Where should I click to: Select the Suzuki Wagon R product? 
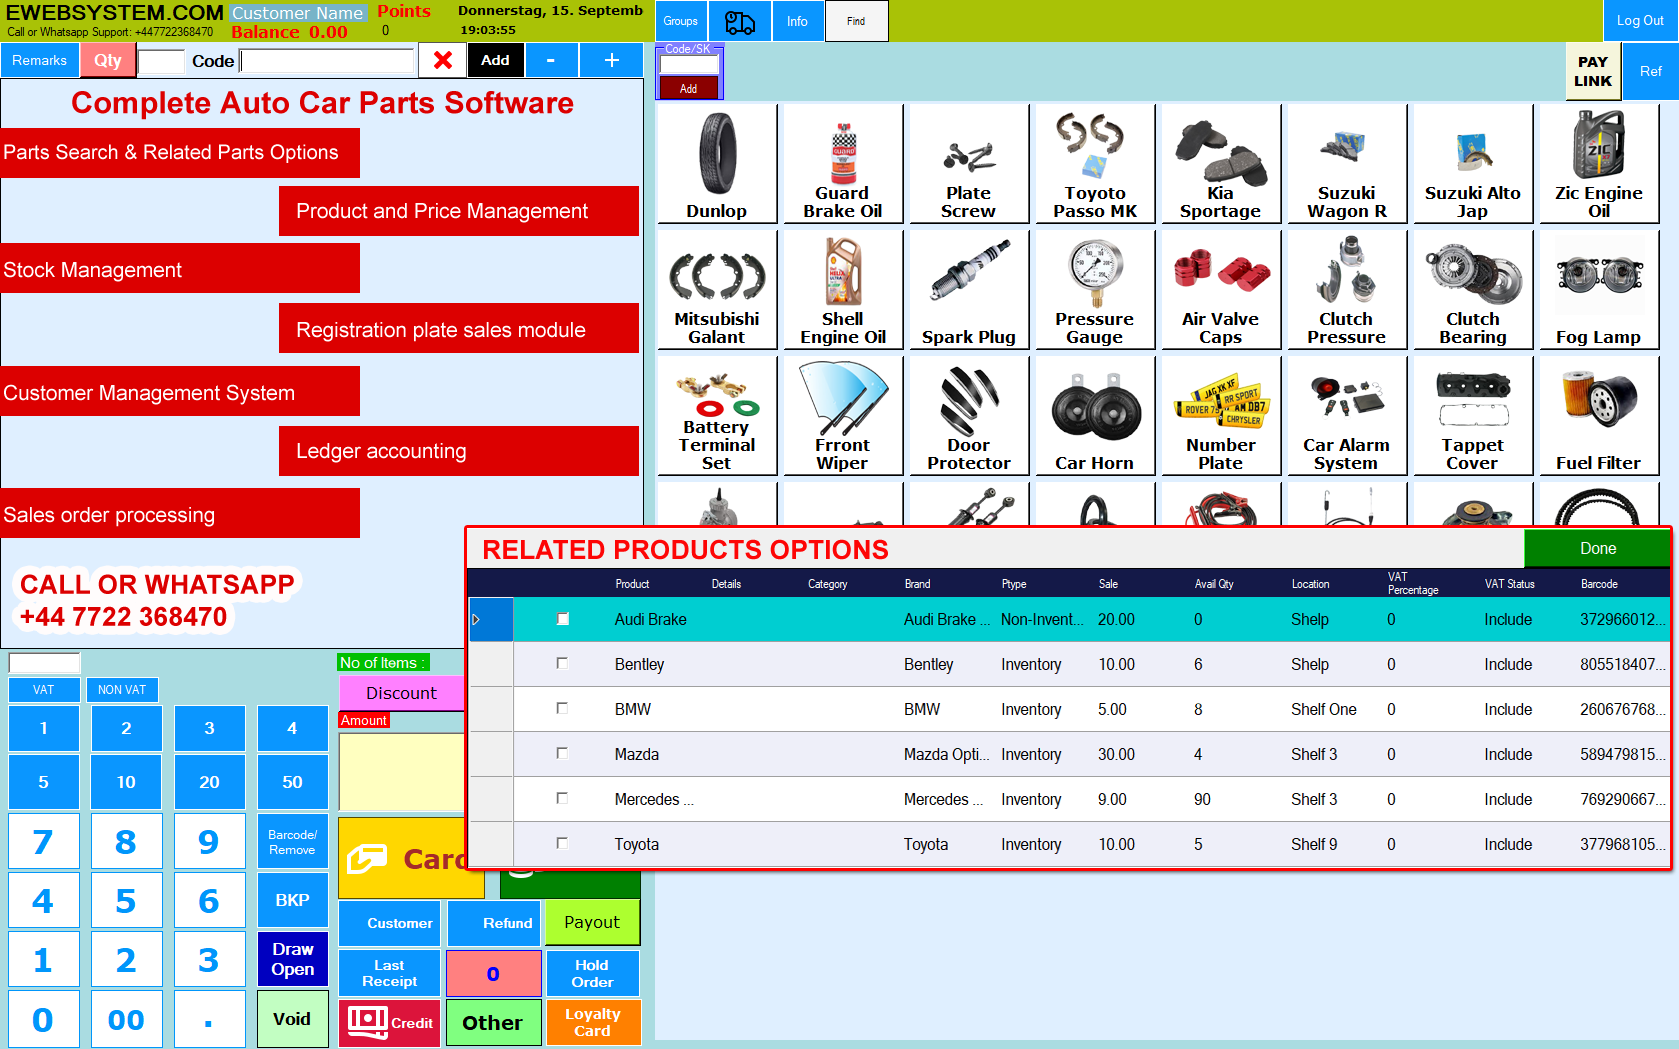(x=1347, y=163)
